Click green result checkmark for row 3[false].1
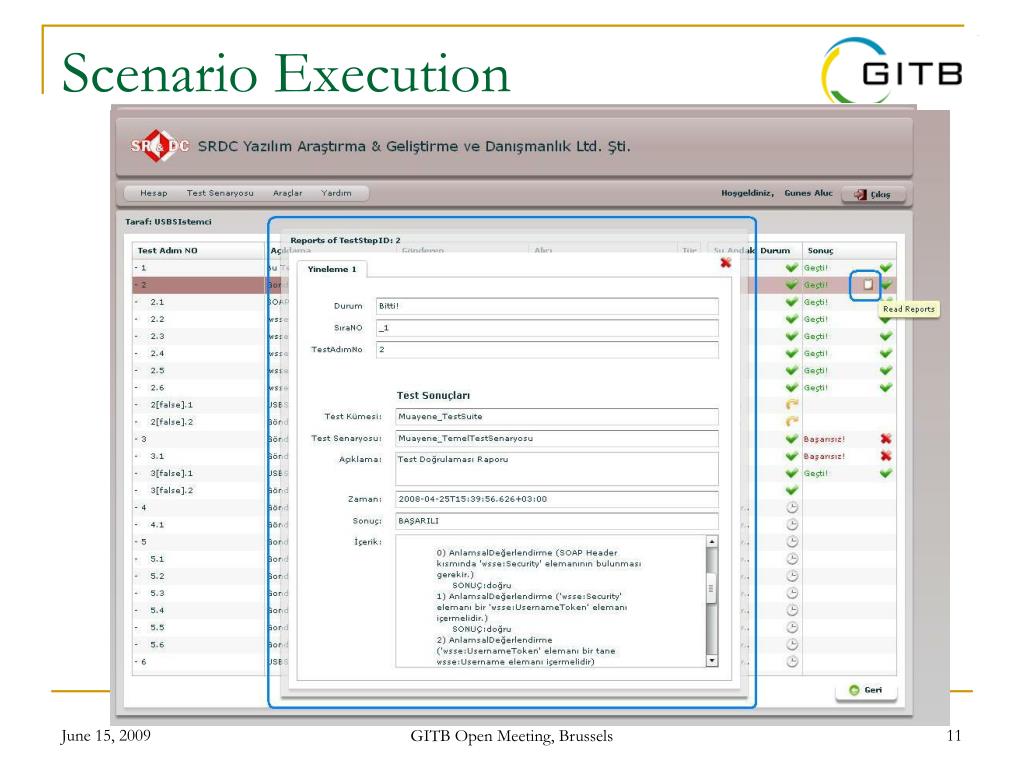The width and height of the screenshot is (1024, 768). pos(885,473)
